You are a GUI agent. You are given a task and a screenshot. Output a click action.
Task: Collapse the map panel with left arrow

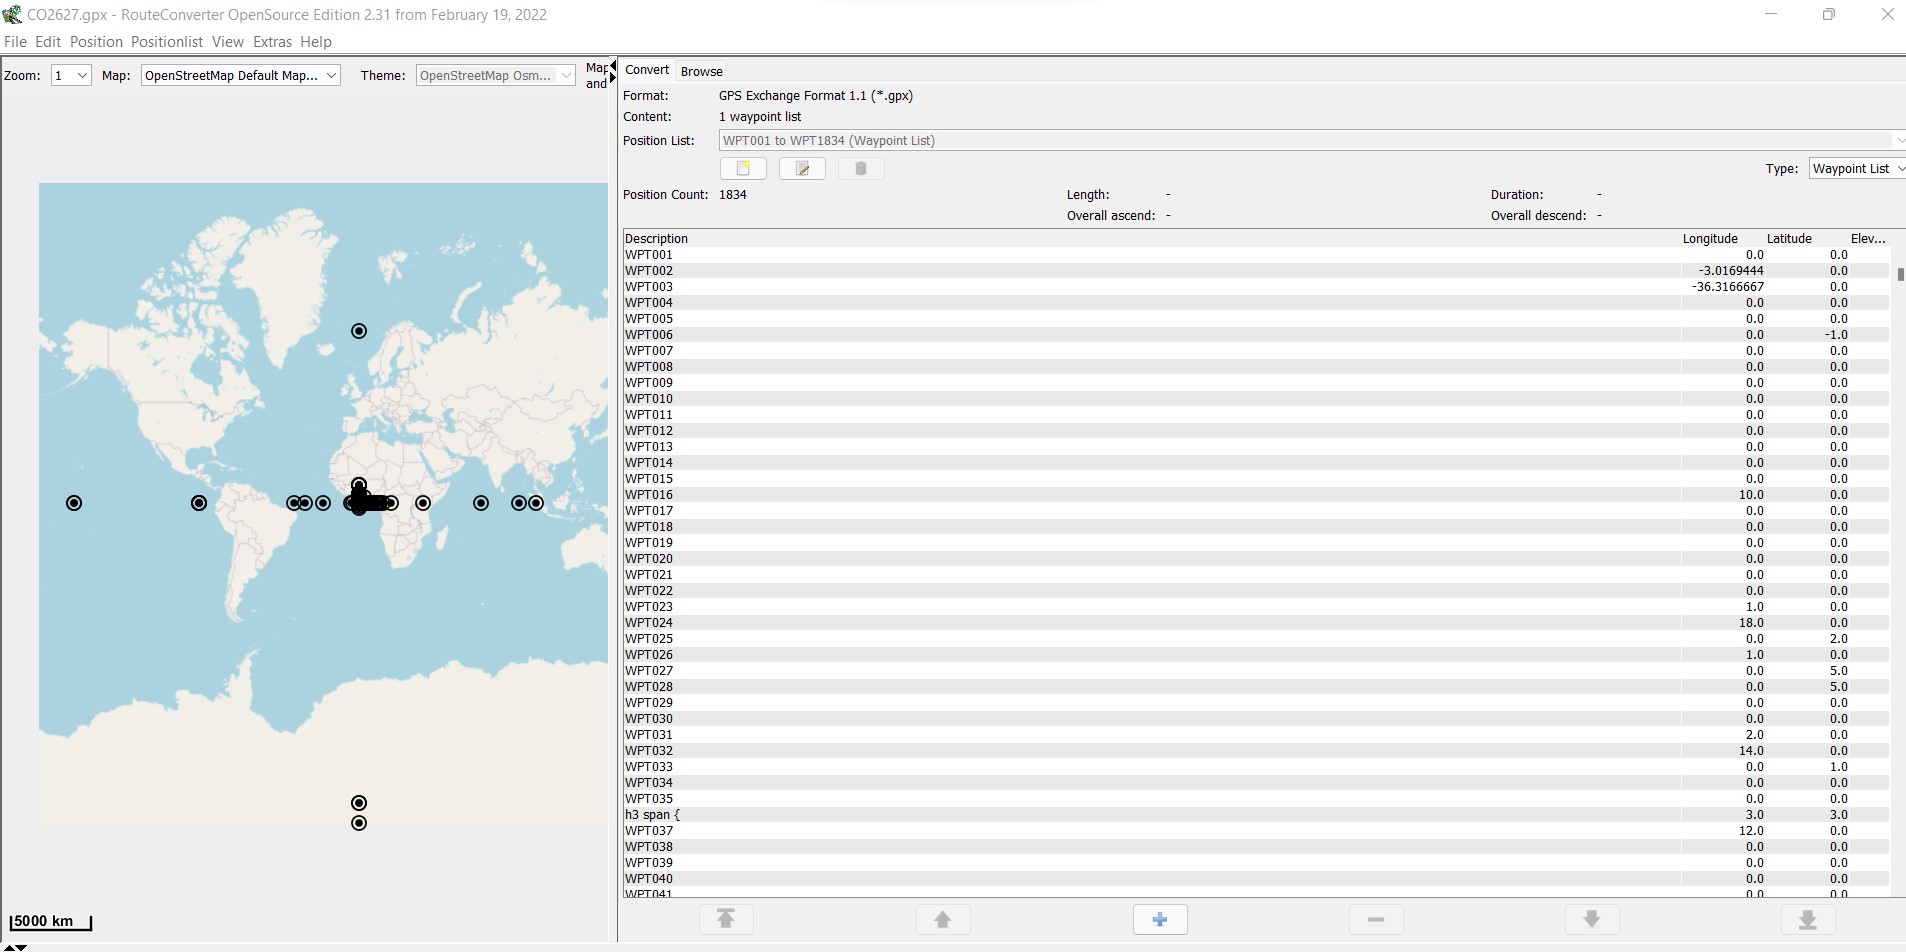613,66
